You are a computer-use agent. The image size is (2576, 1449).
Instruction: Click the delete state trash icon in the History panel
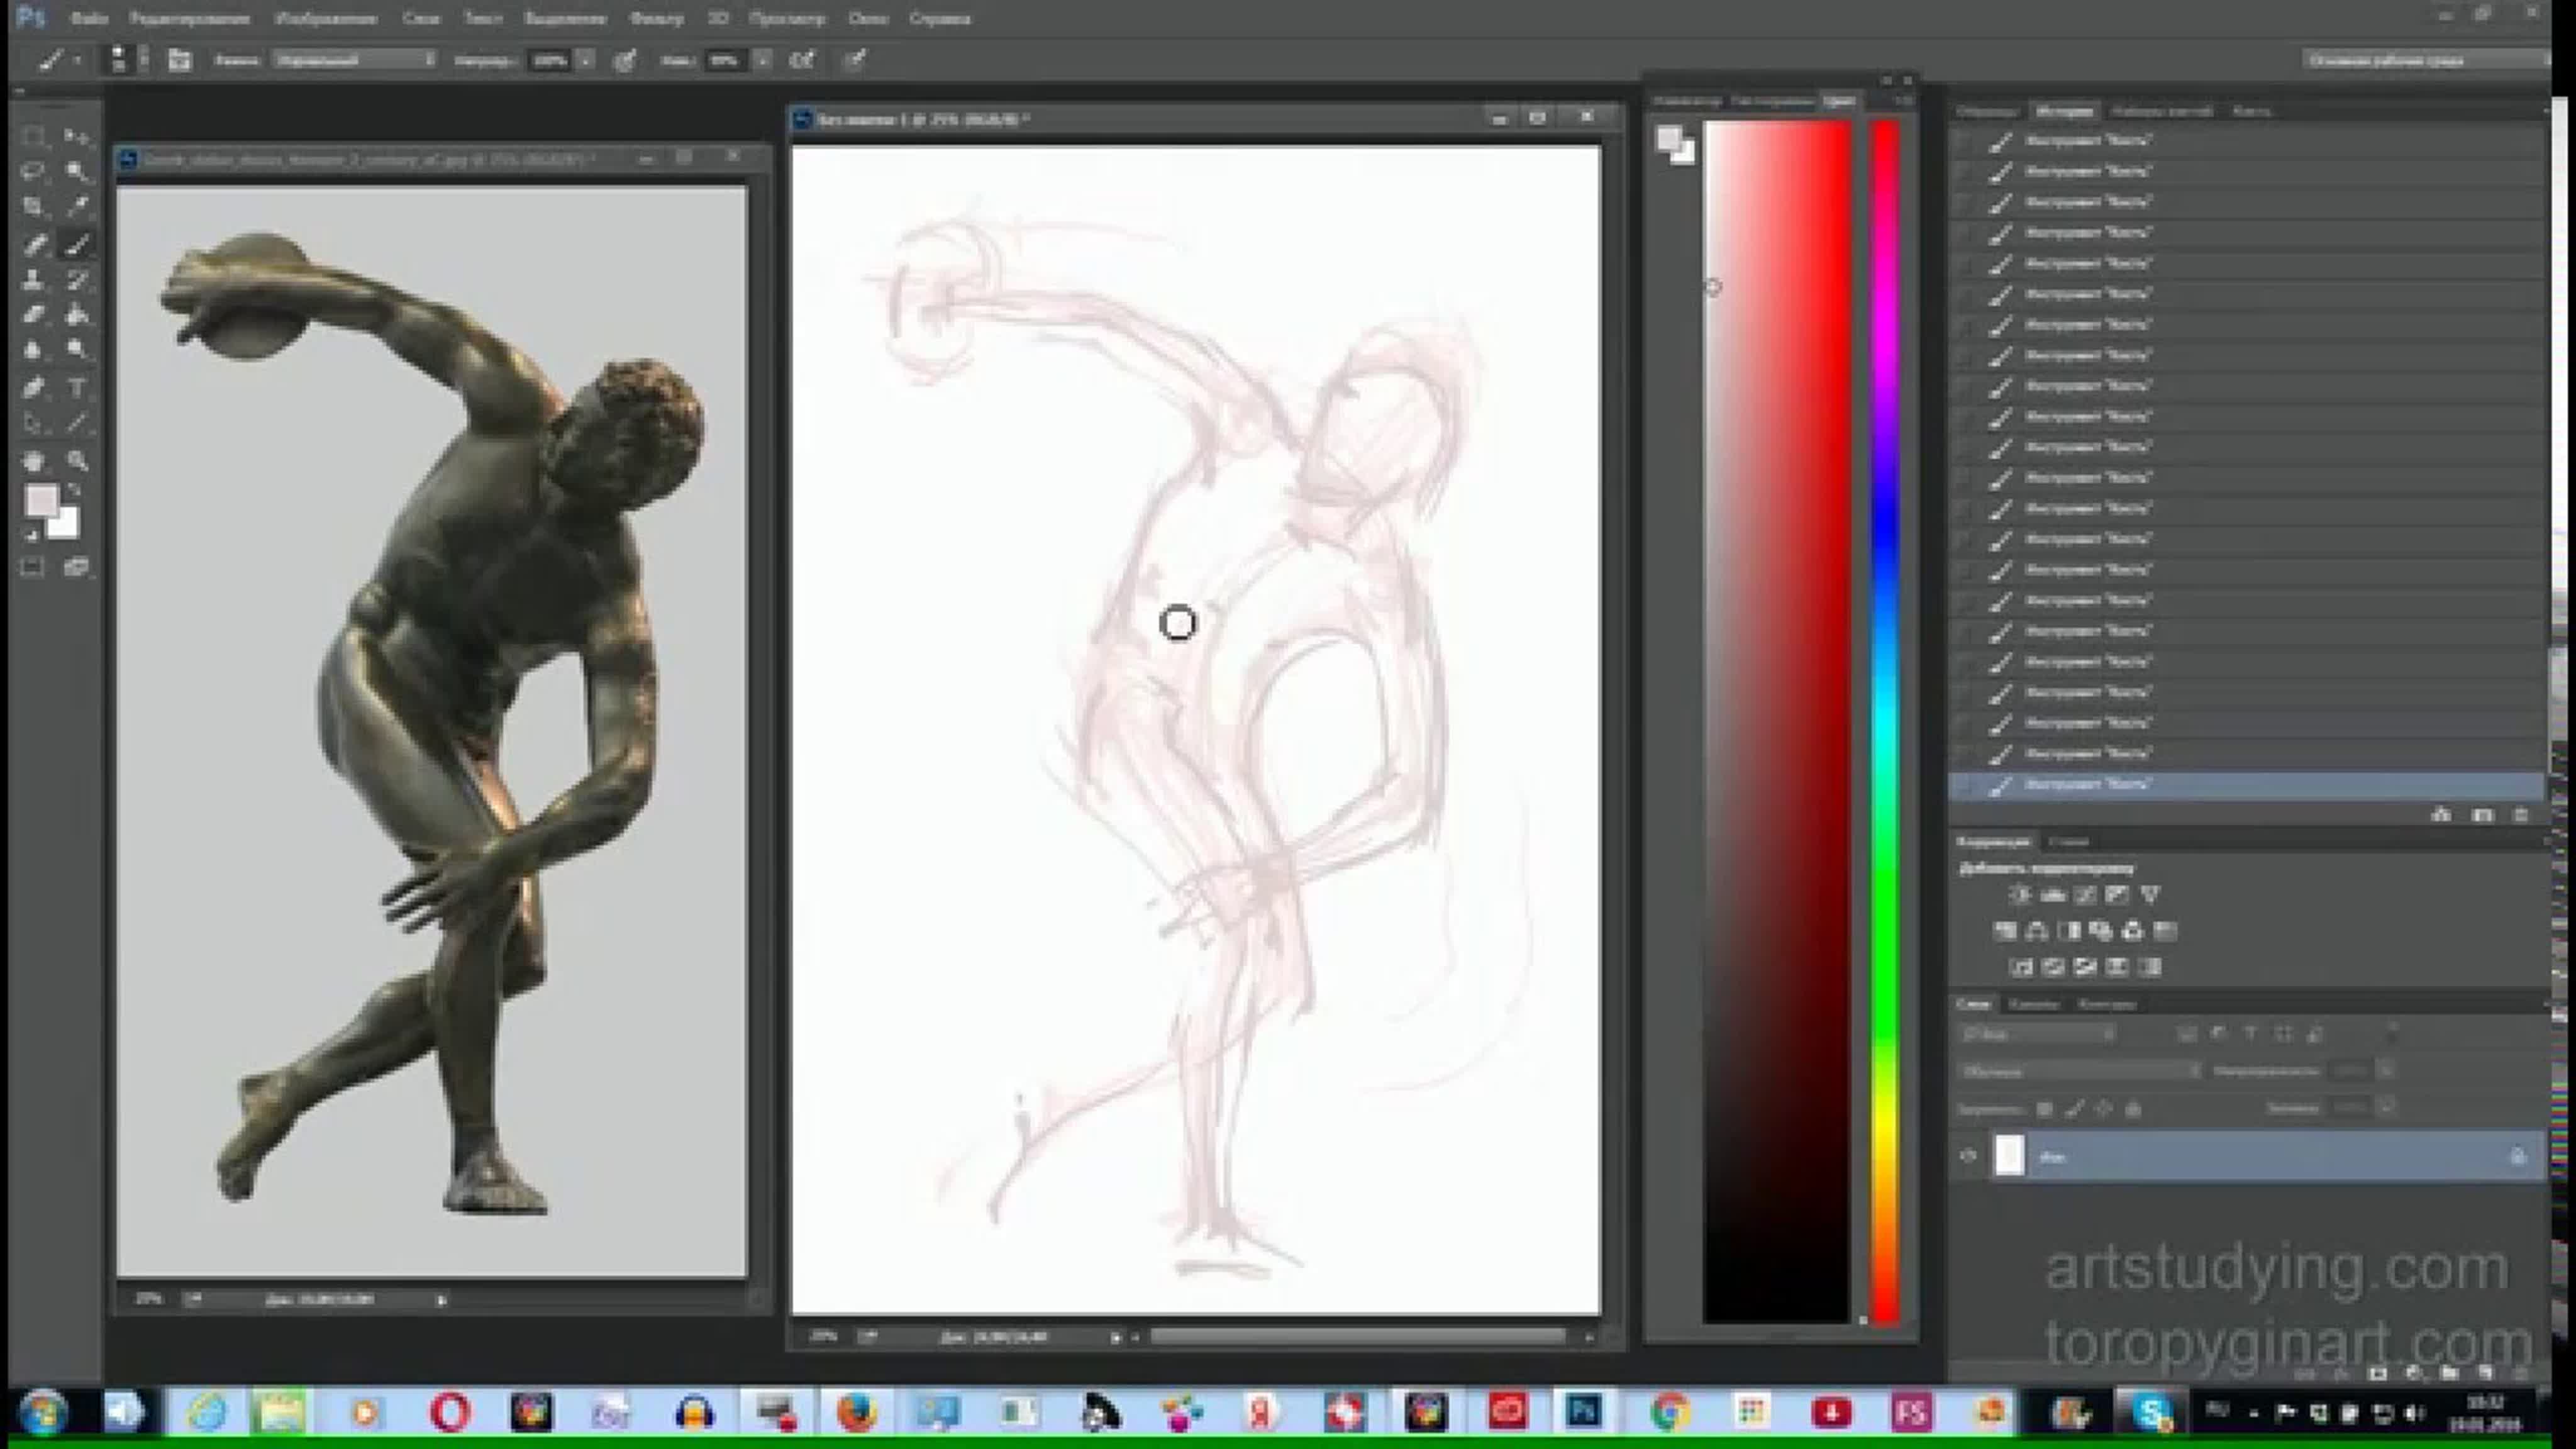[2521, 815]
